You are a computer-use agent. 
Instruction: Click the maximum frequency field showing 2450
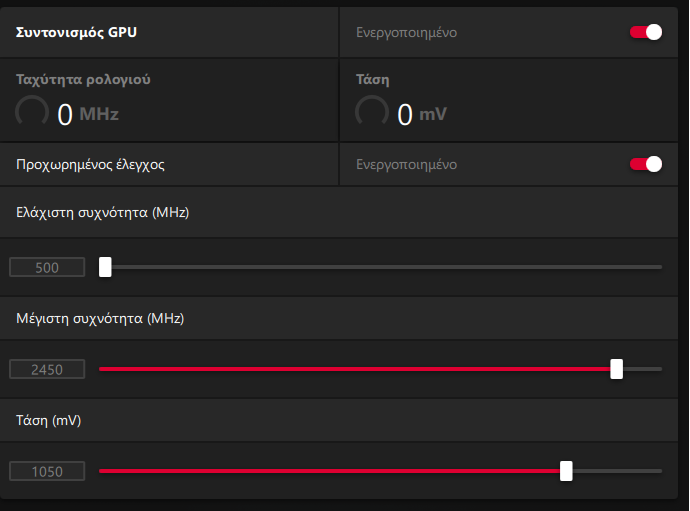[47, 369]
